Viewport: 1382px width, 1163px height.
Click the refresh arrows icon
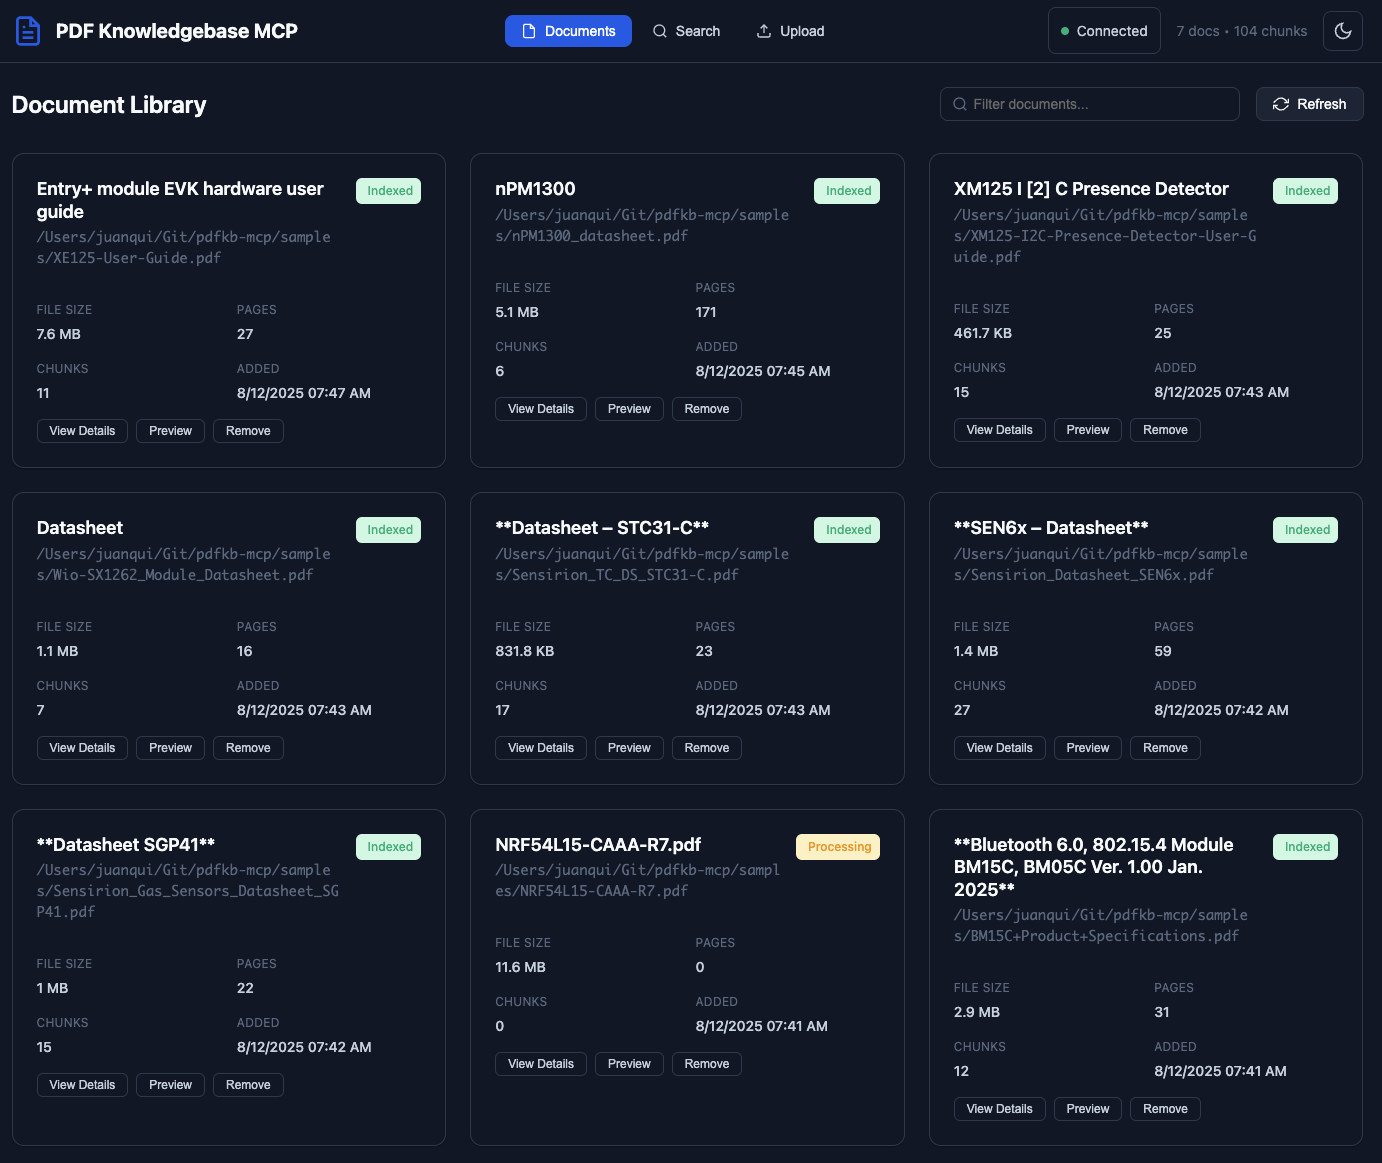click(1280, 104)
